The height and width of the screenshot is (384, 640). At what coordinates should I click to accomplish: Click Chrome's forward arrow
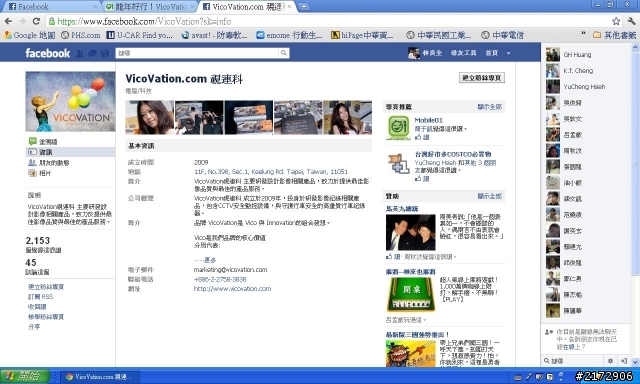(22, 21)
